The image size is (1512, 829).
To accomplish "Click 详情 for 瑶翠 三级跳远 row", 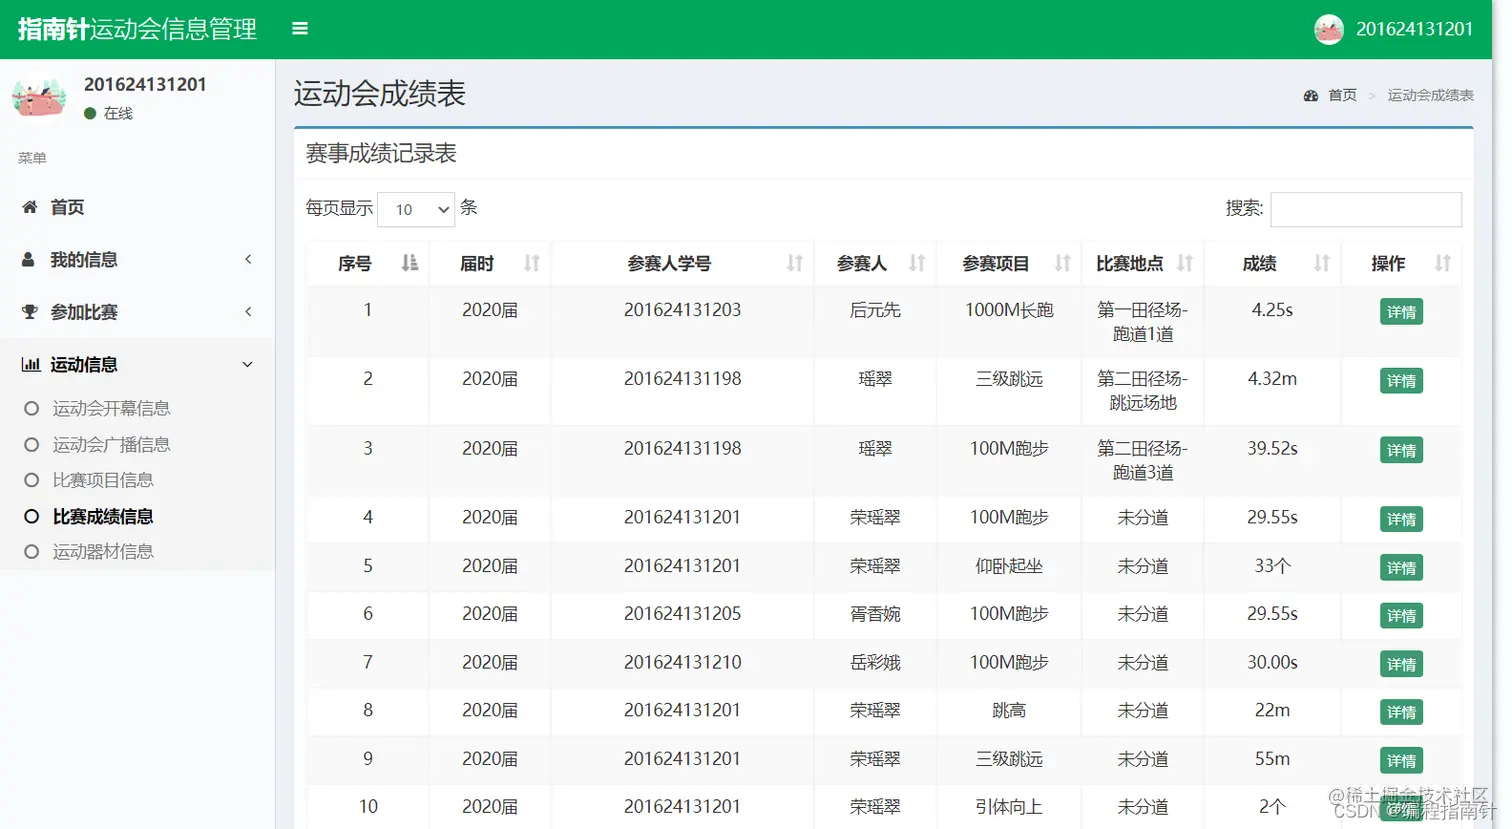I will pyautogui.click(x=1401, y=381).
